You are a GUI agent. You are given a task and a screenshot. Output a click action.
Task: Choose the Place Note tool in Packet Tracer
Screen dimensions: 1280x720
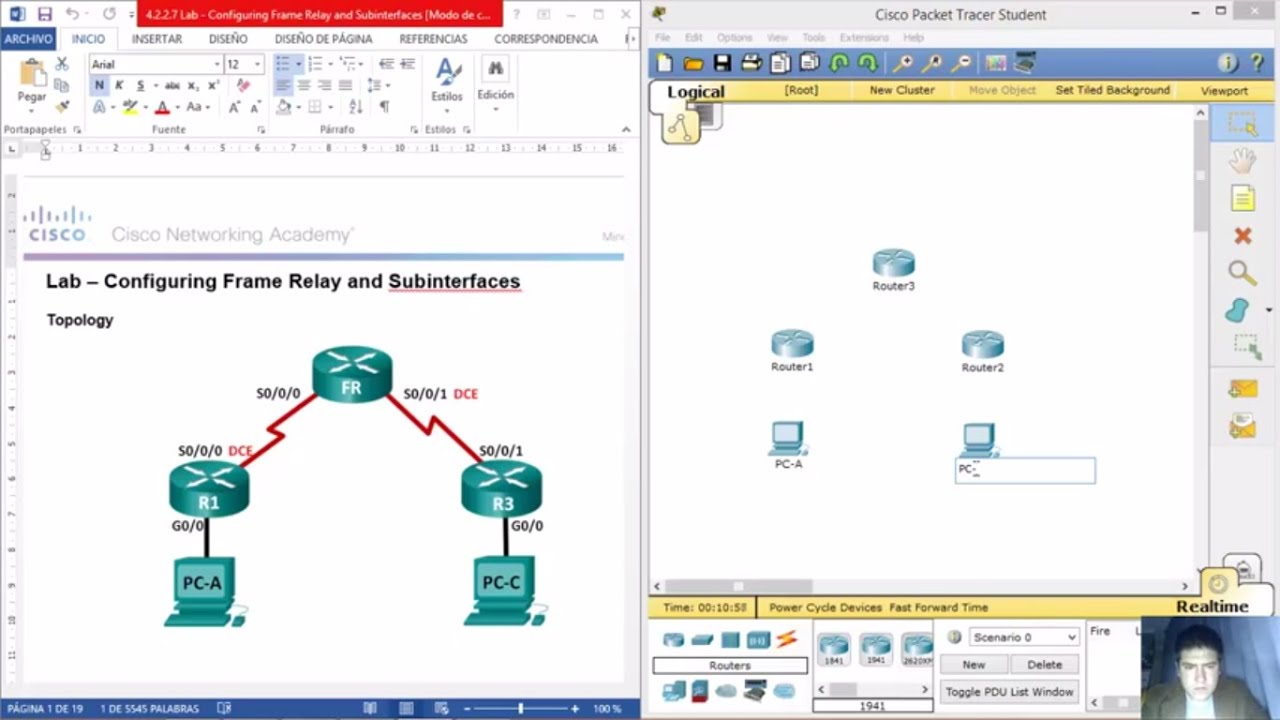point(1243,198)
